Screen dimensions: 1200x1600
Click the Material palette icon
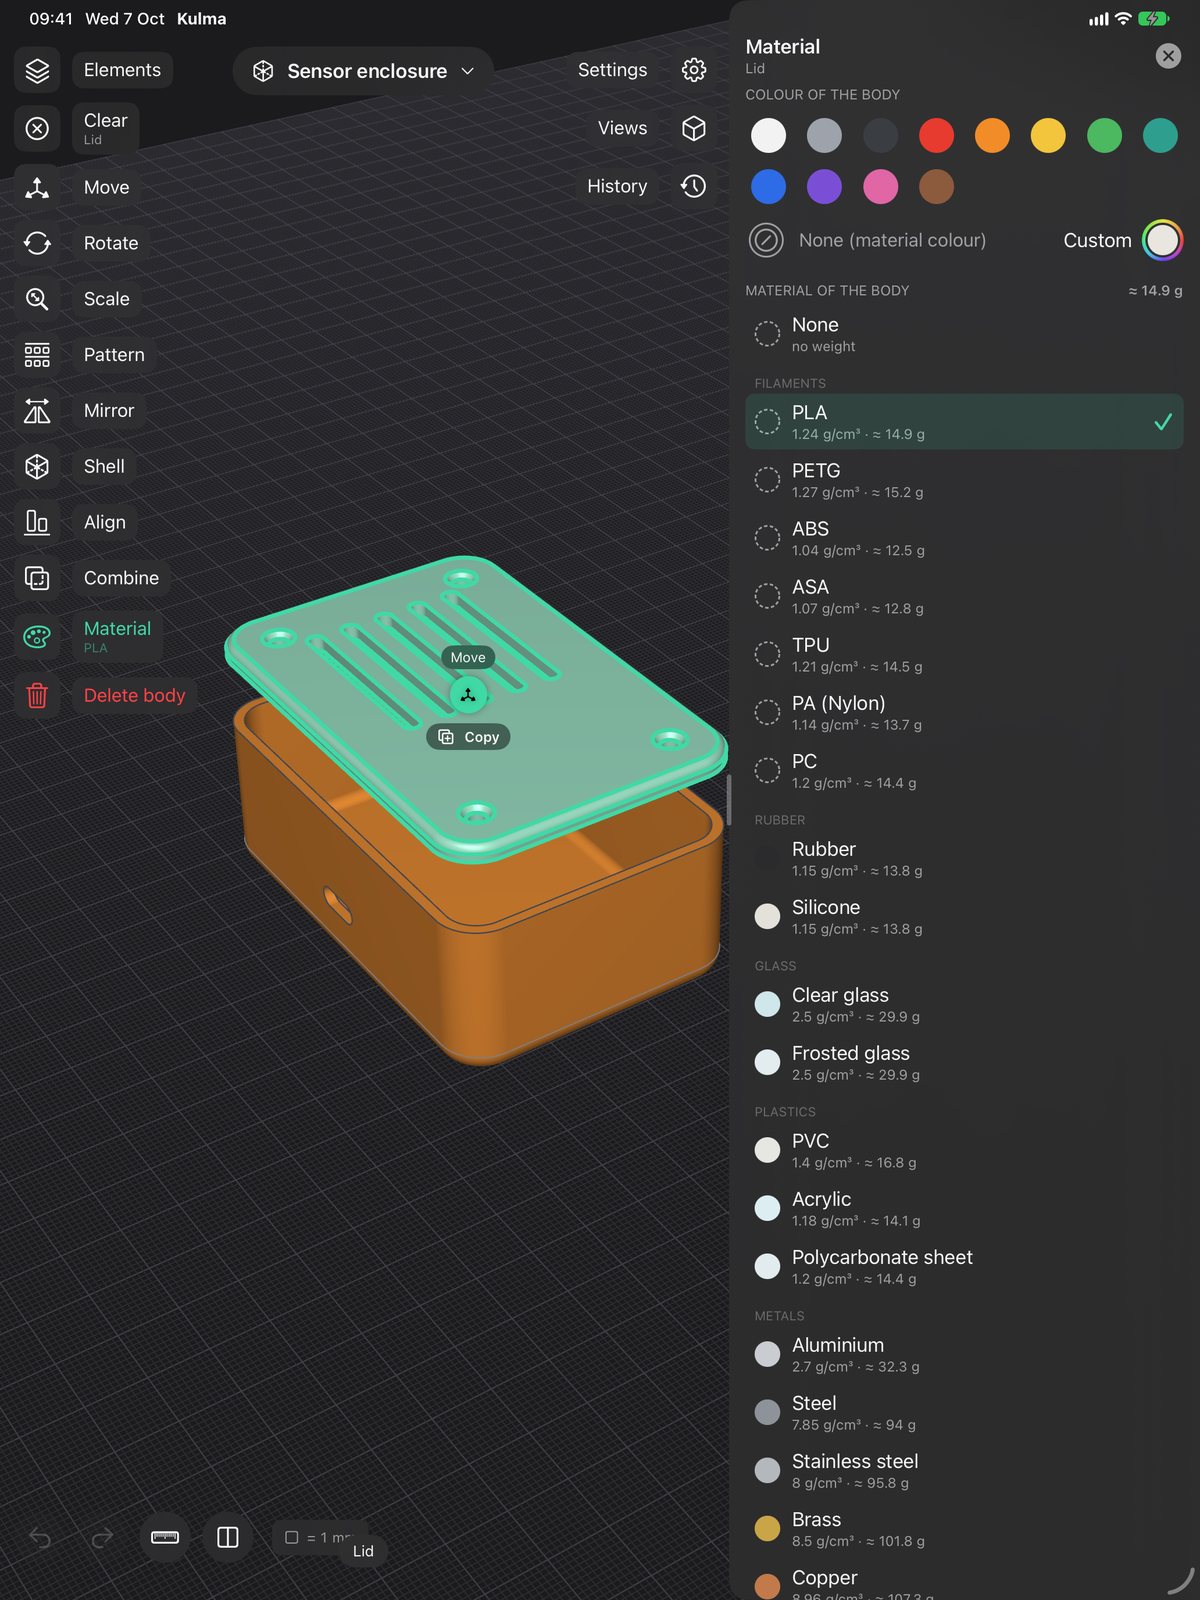click(37, 637)
